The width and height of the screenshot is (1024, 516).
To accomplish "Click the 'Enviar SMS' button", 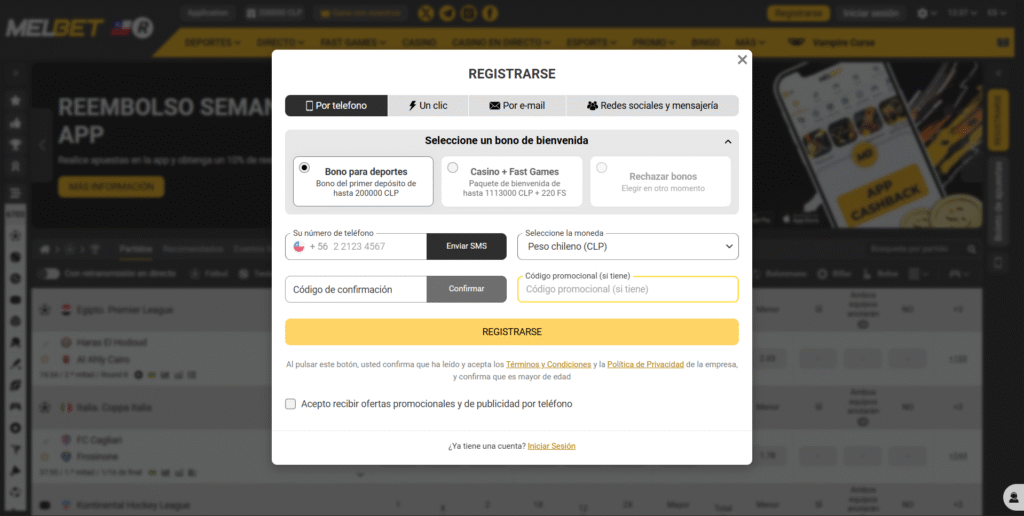I will click(466, 246).
